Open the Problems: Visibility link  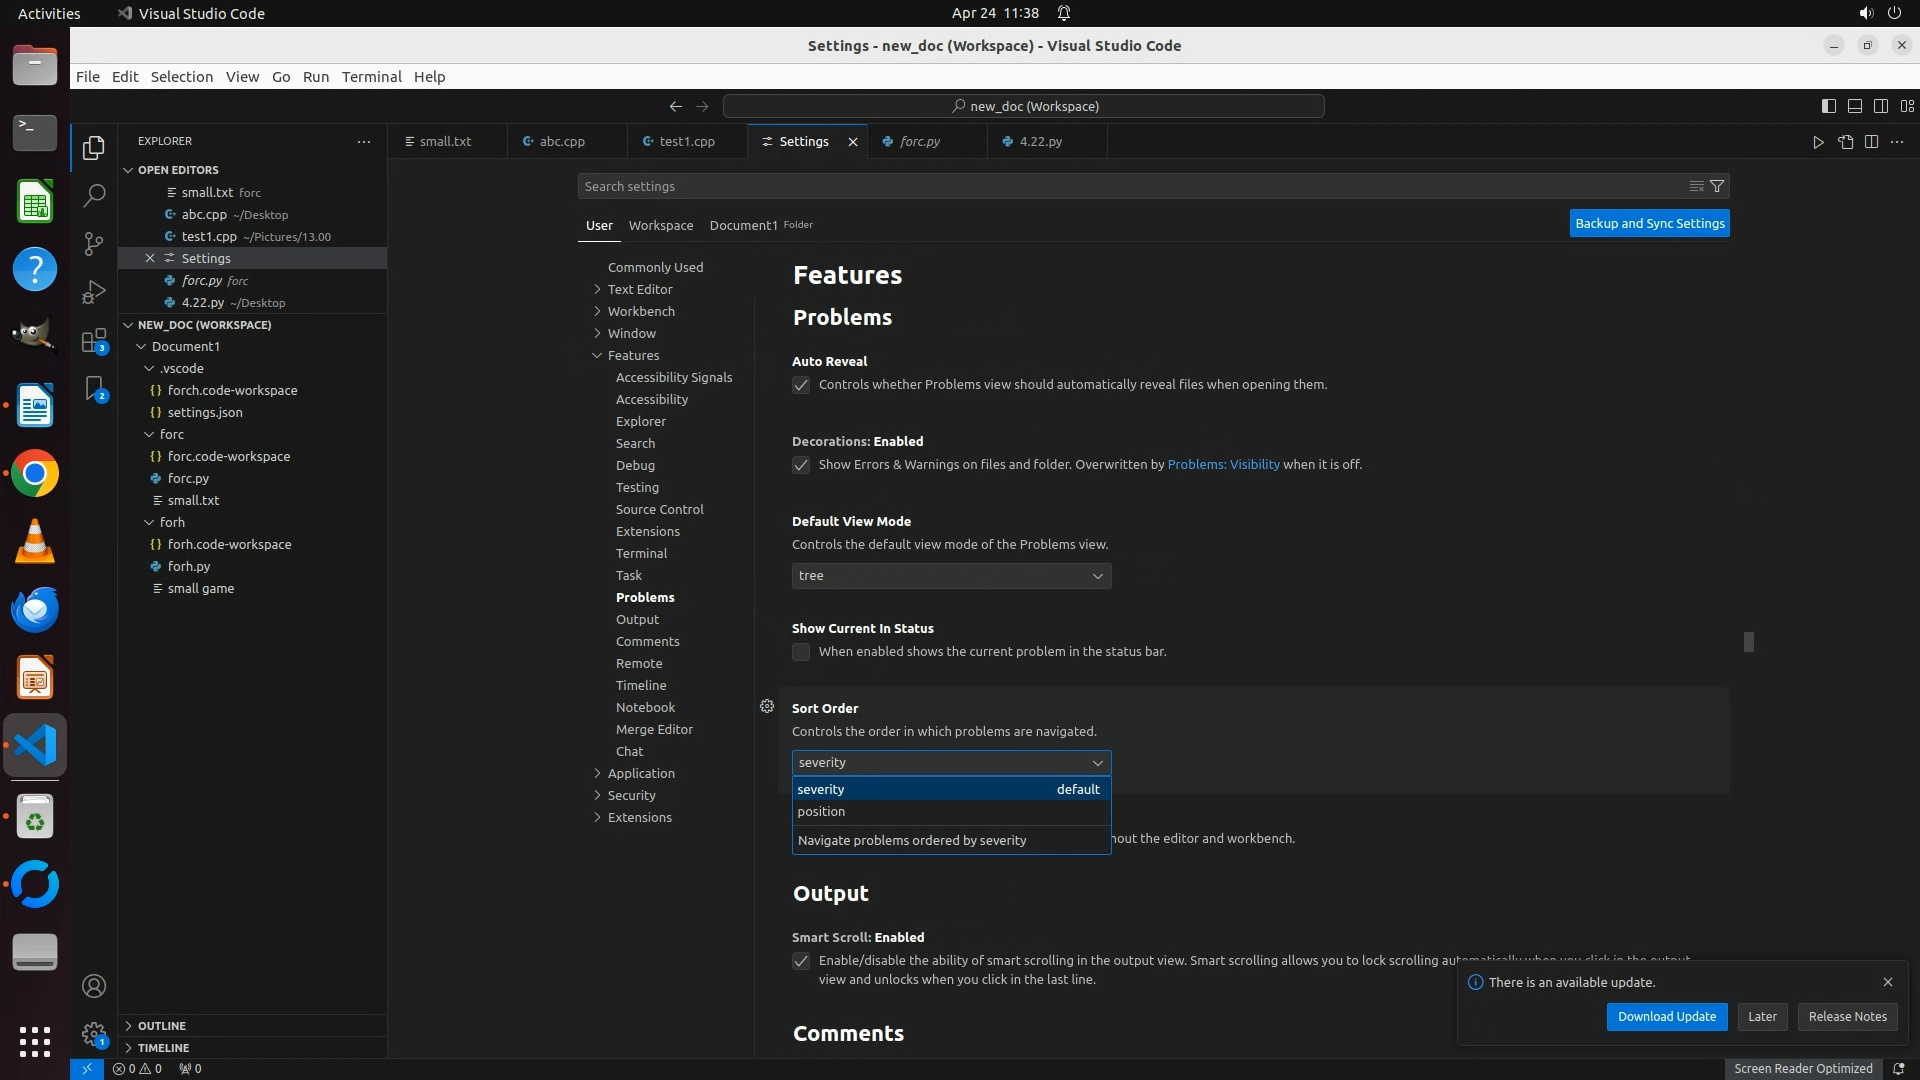click(1223, 464)
